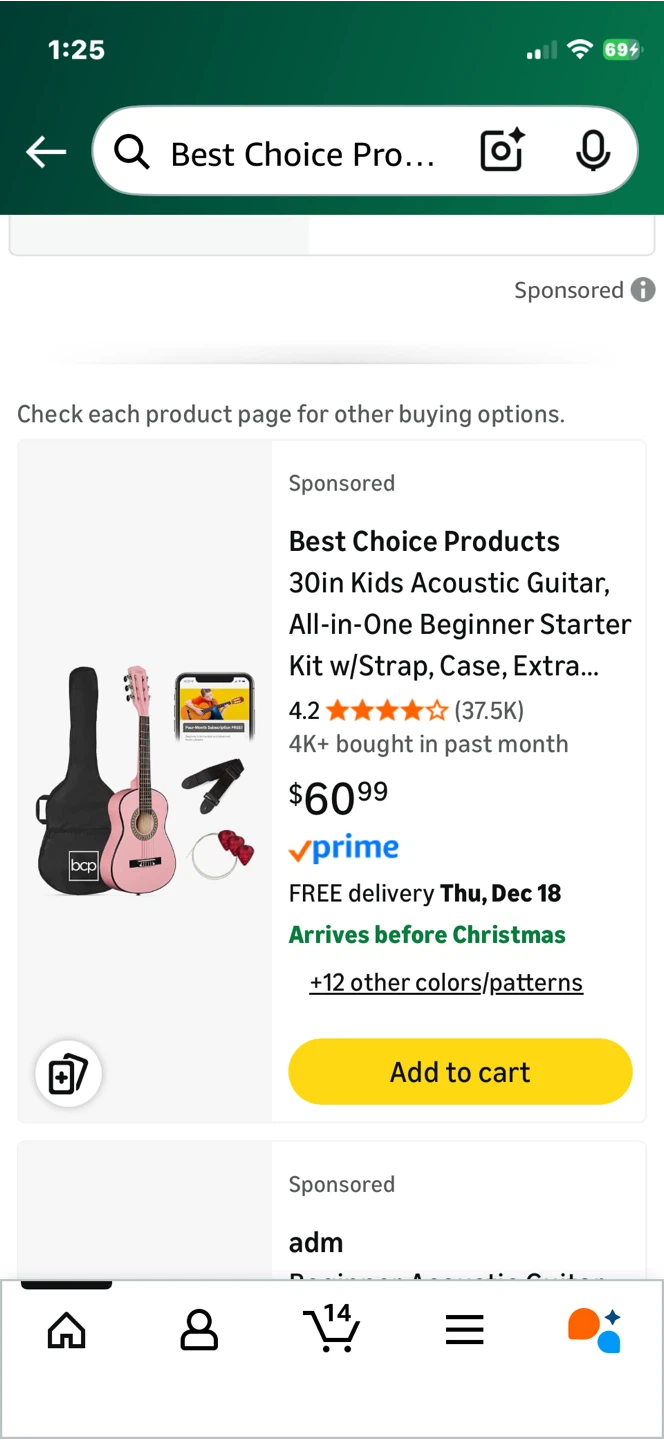The image size is (664, 1440).
Task: Open camera lens search
Action: click(x=502, y=151)
